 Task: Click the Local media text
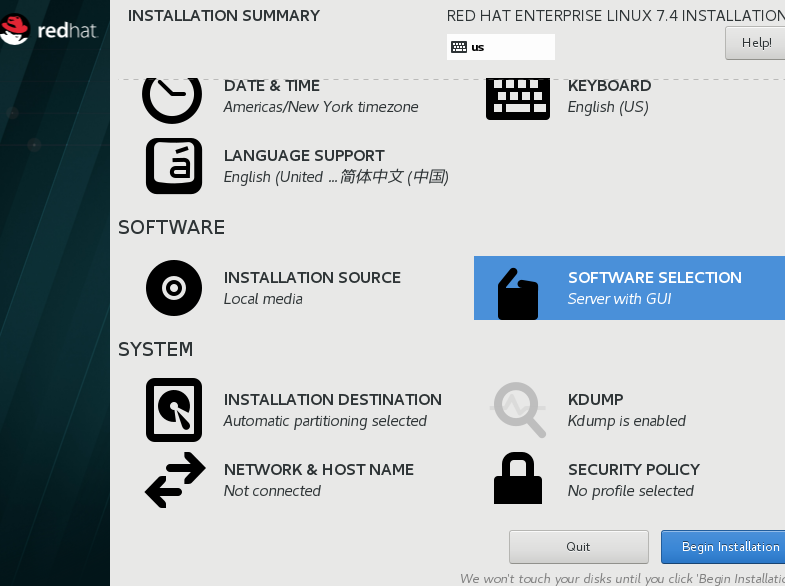(263, 299)
